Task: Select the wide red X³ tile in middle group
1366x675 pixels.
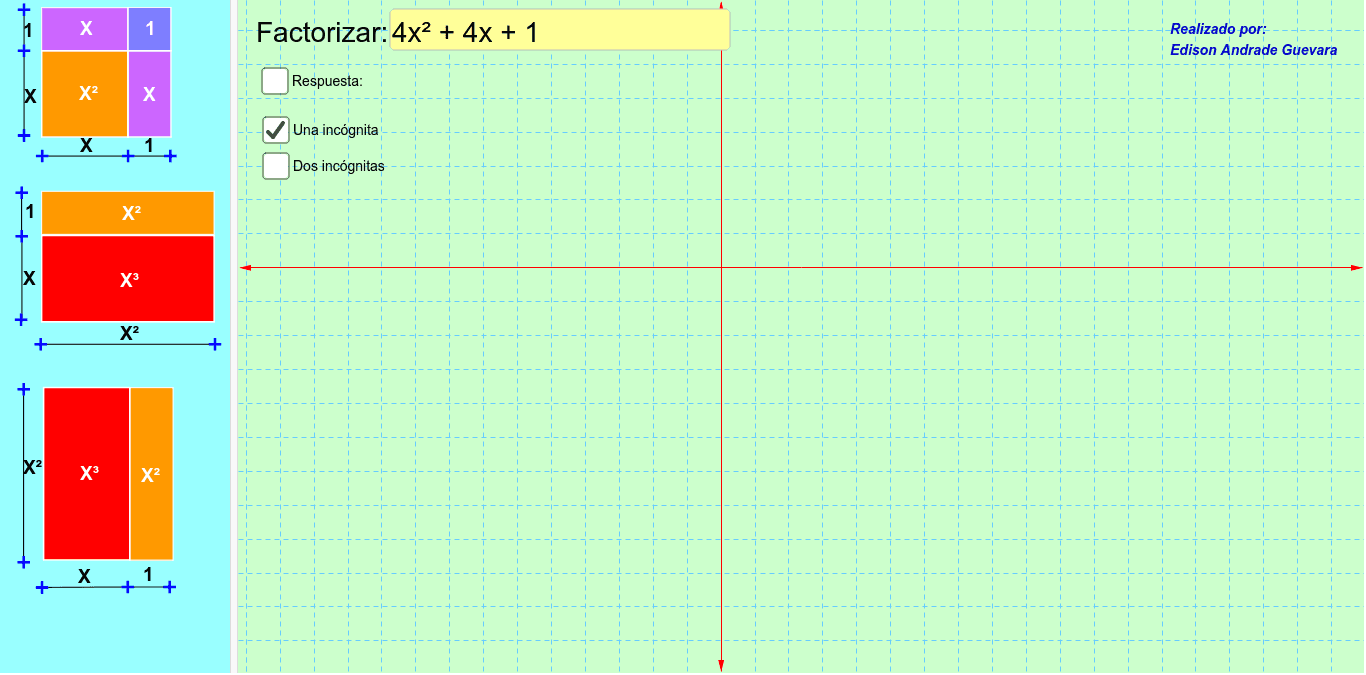Action: pyautogui.click(x=128, y=279)
